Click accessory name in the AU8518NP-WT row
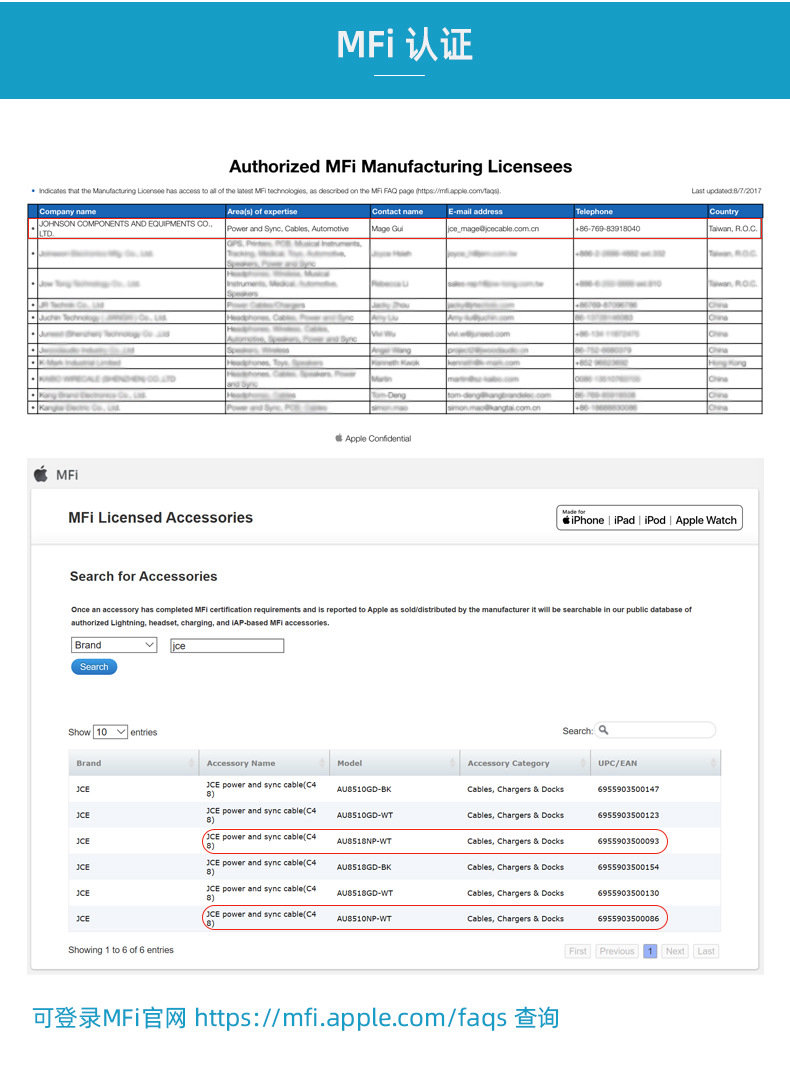Image resolution: width=790 pixels, height=1082 pixels. click(261, 841)
